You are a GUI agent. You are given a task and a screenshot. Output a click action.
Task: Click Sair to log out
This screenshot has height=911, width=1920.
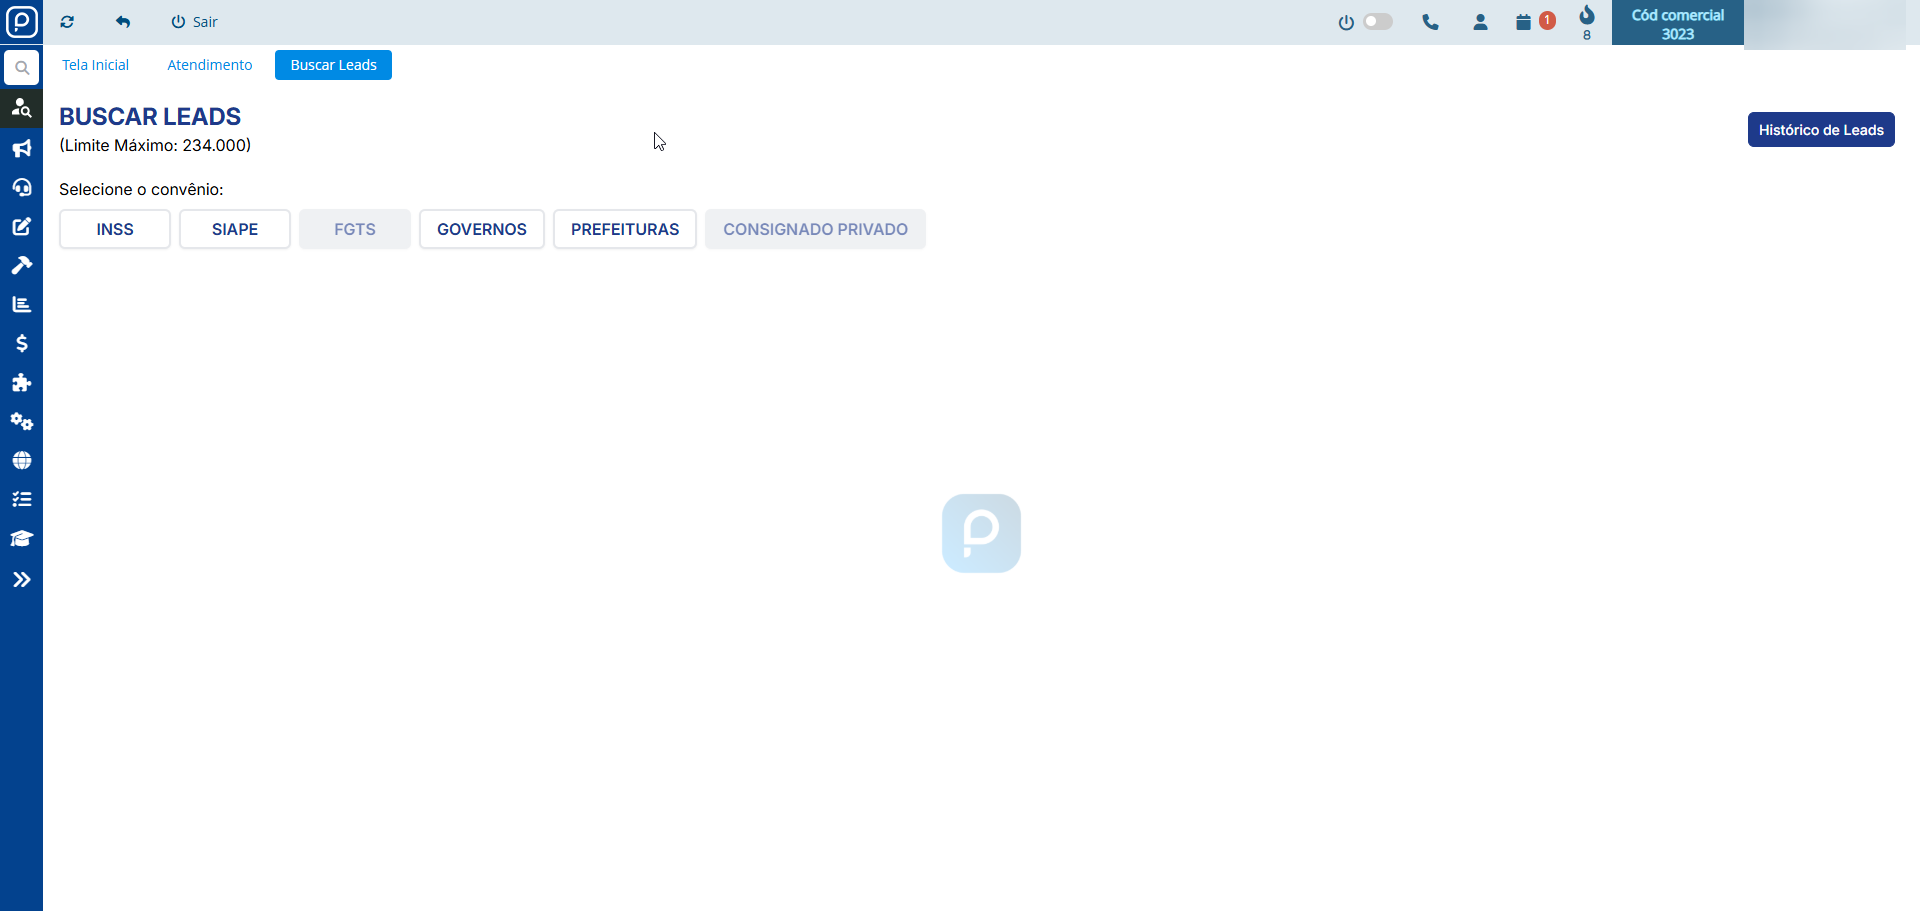point(194,22)
